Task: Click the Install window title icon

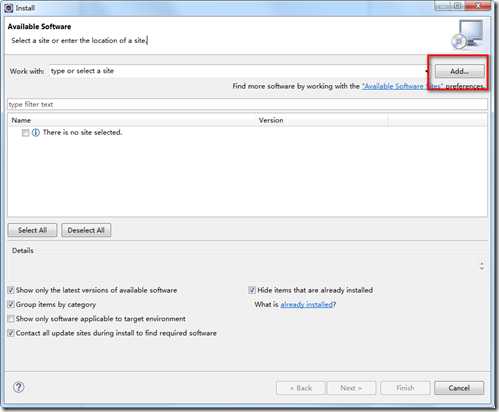Action: pos(9,8)
